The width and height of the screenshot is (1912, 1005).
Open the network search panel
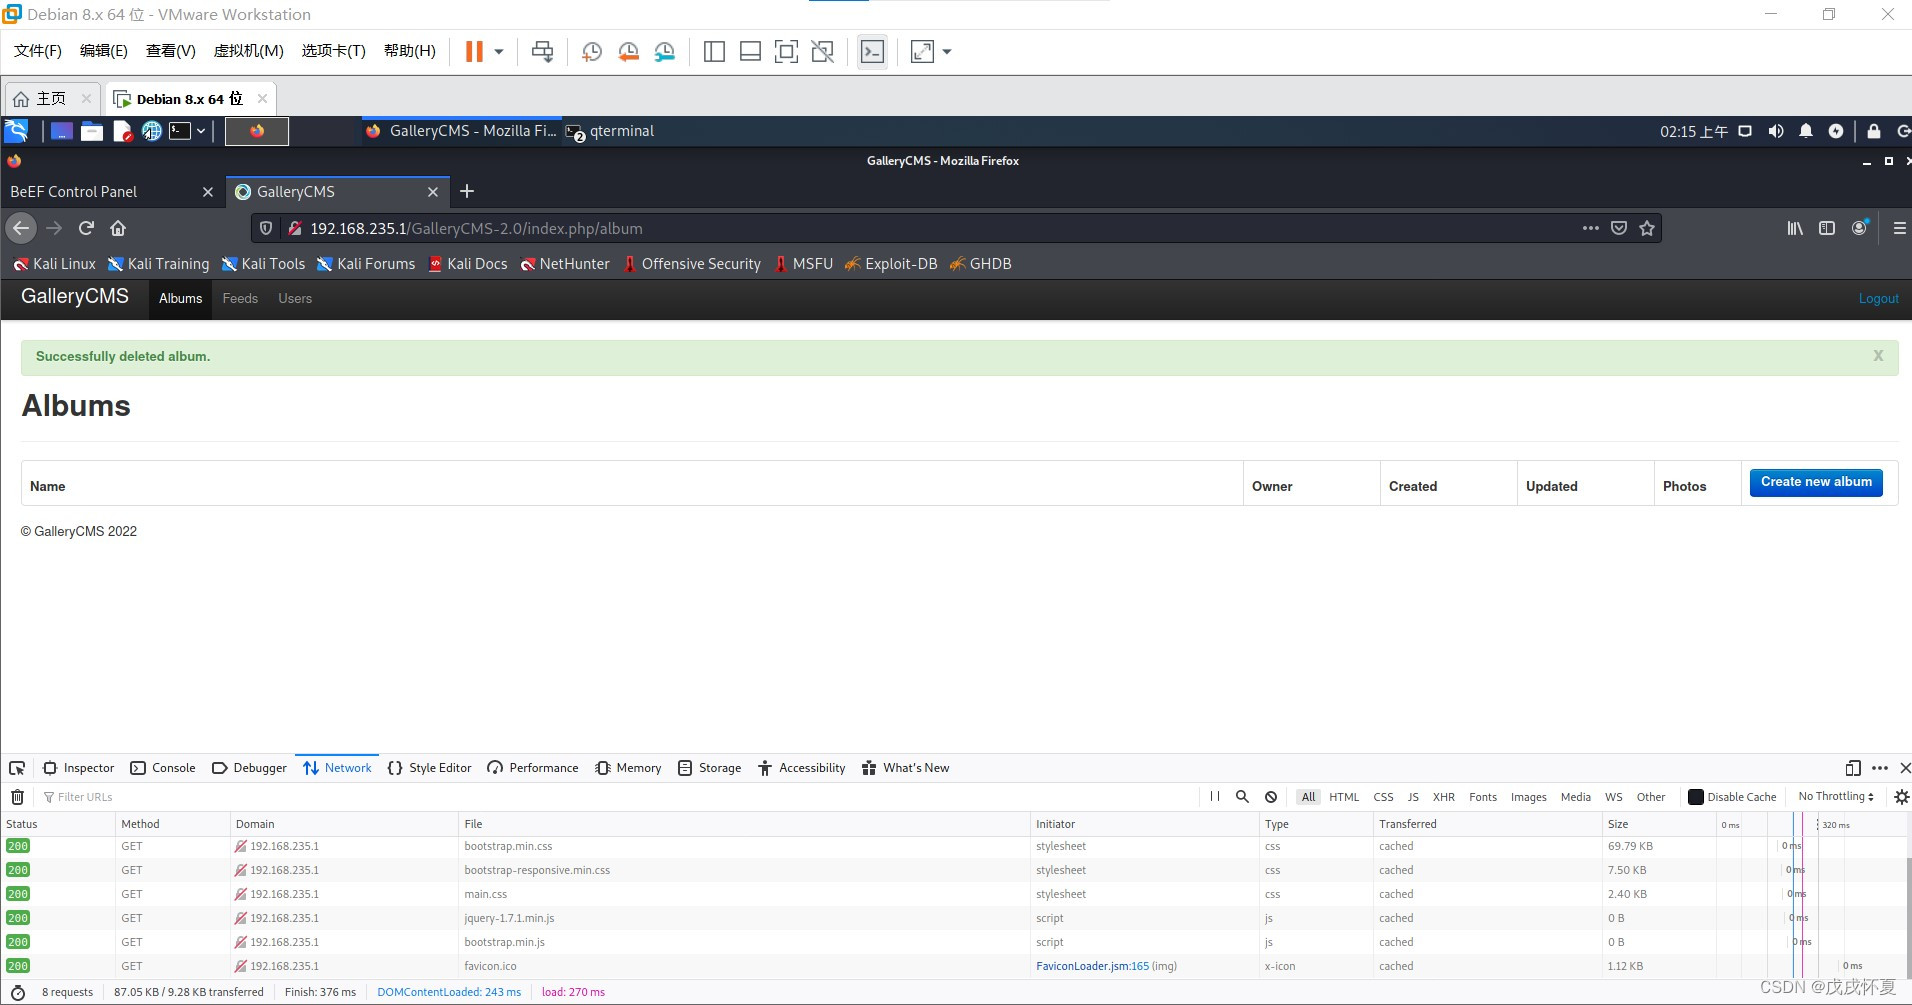pos(1242,797)
